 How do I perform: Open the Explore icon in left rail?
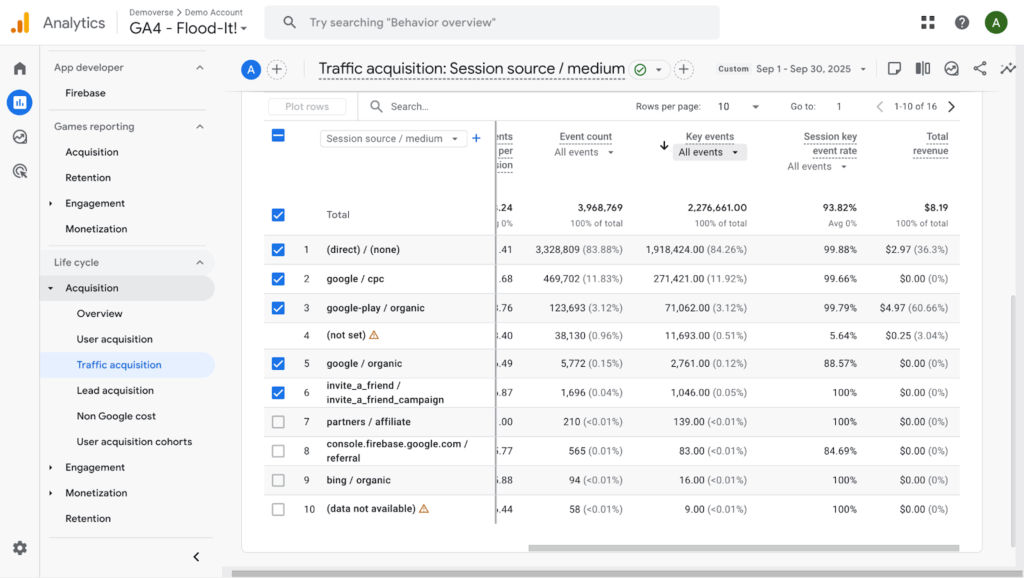19,137
